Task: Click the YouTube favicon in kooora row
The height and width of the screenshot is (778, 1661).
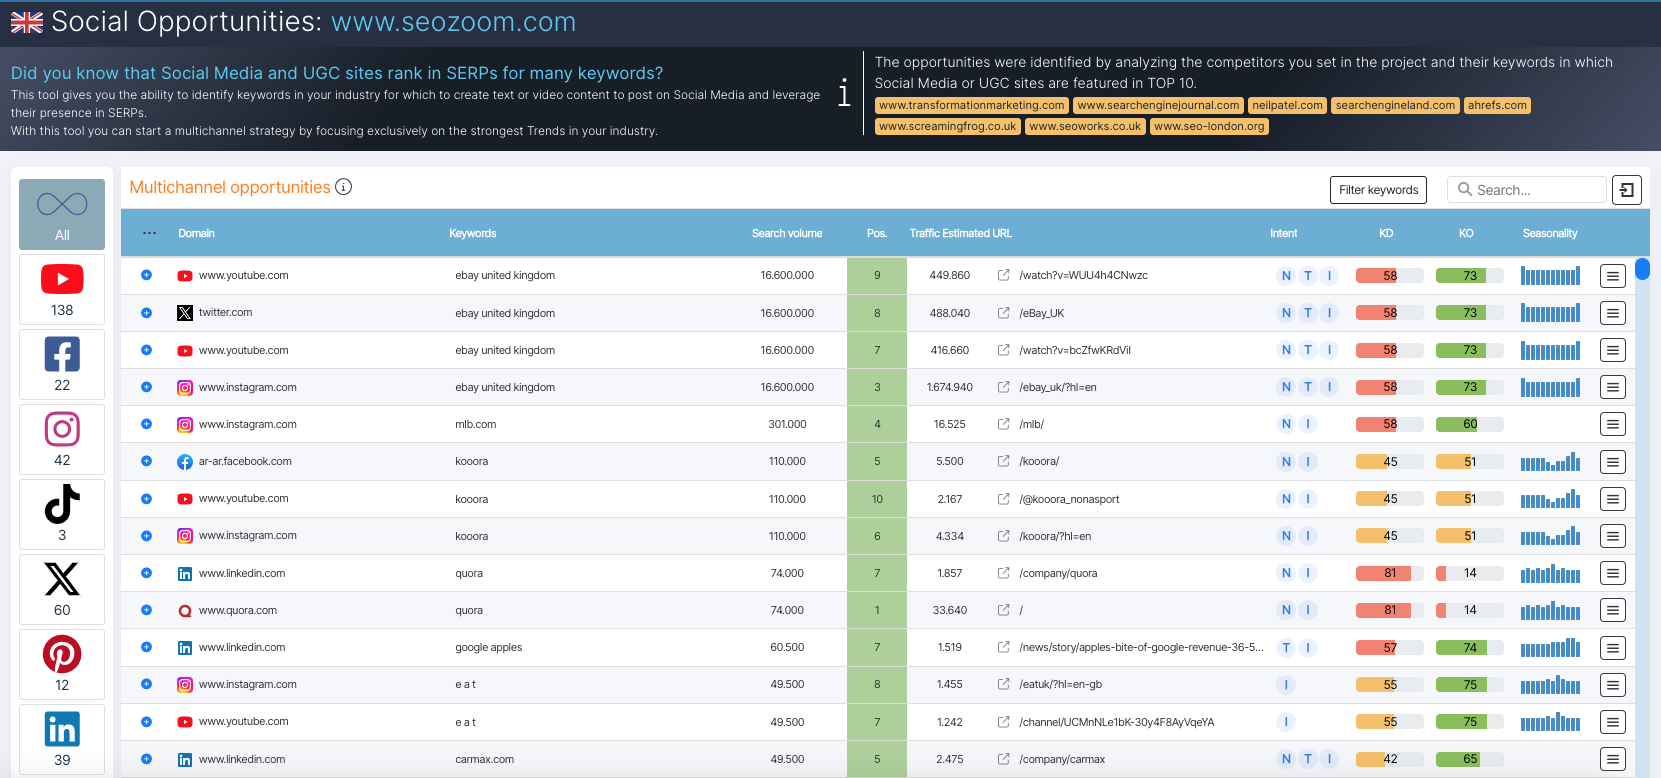Action: pos(185,499)
